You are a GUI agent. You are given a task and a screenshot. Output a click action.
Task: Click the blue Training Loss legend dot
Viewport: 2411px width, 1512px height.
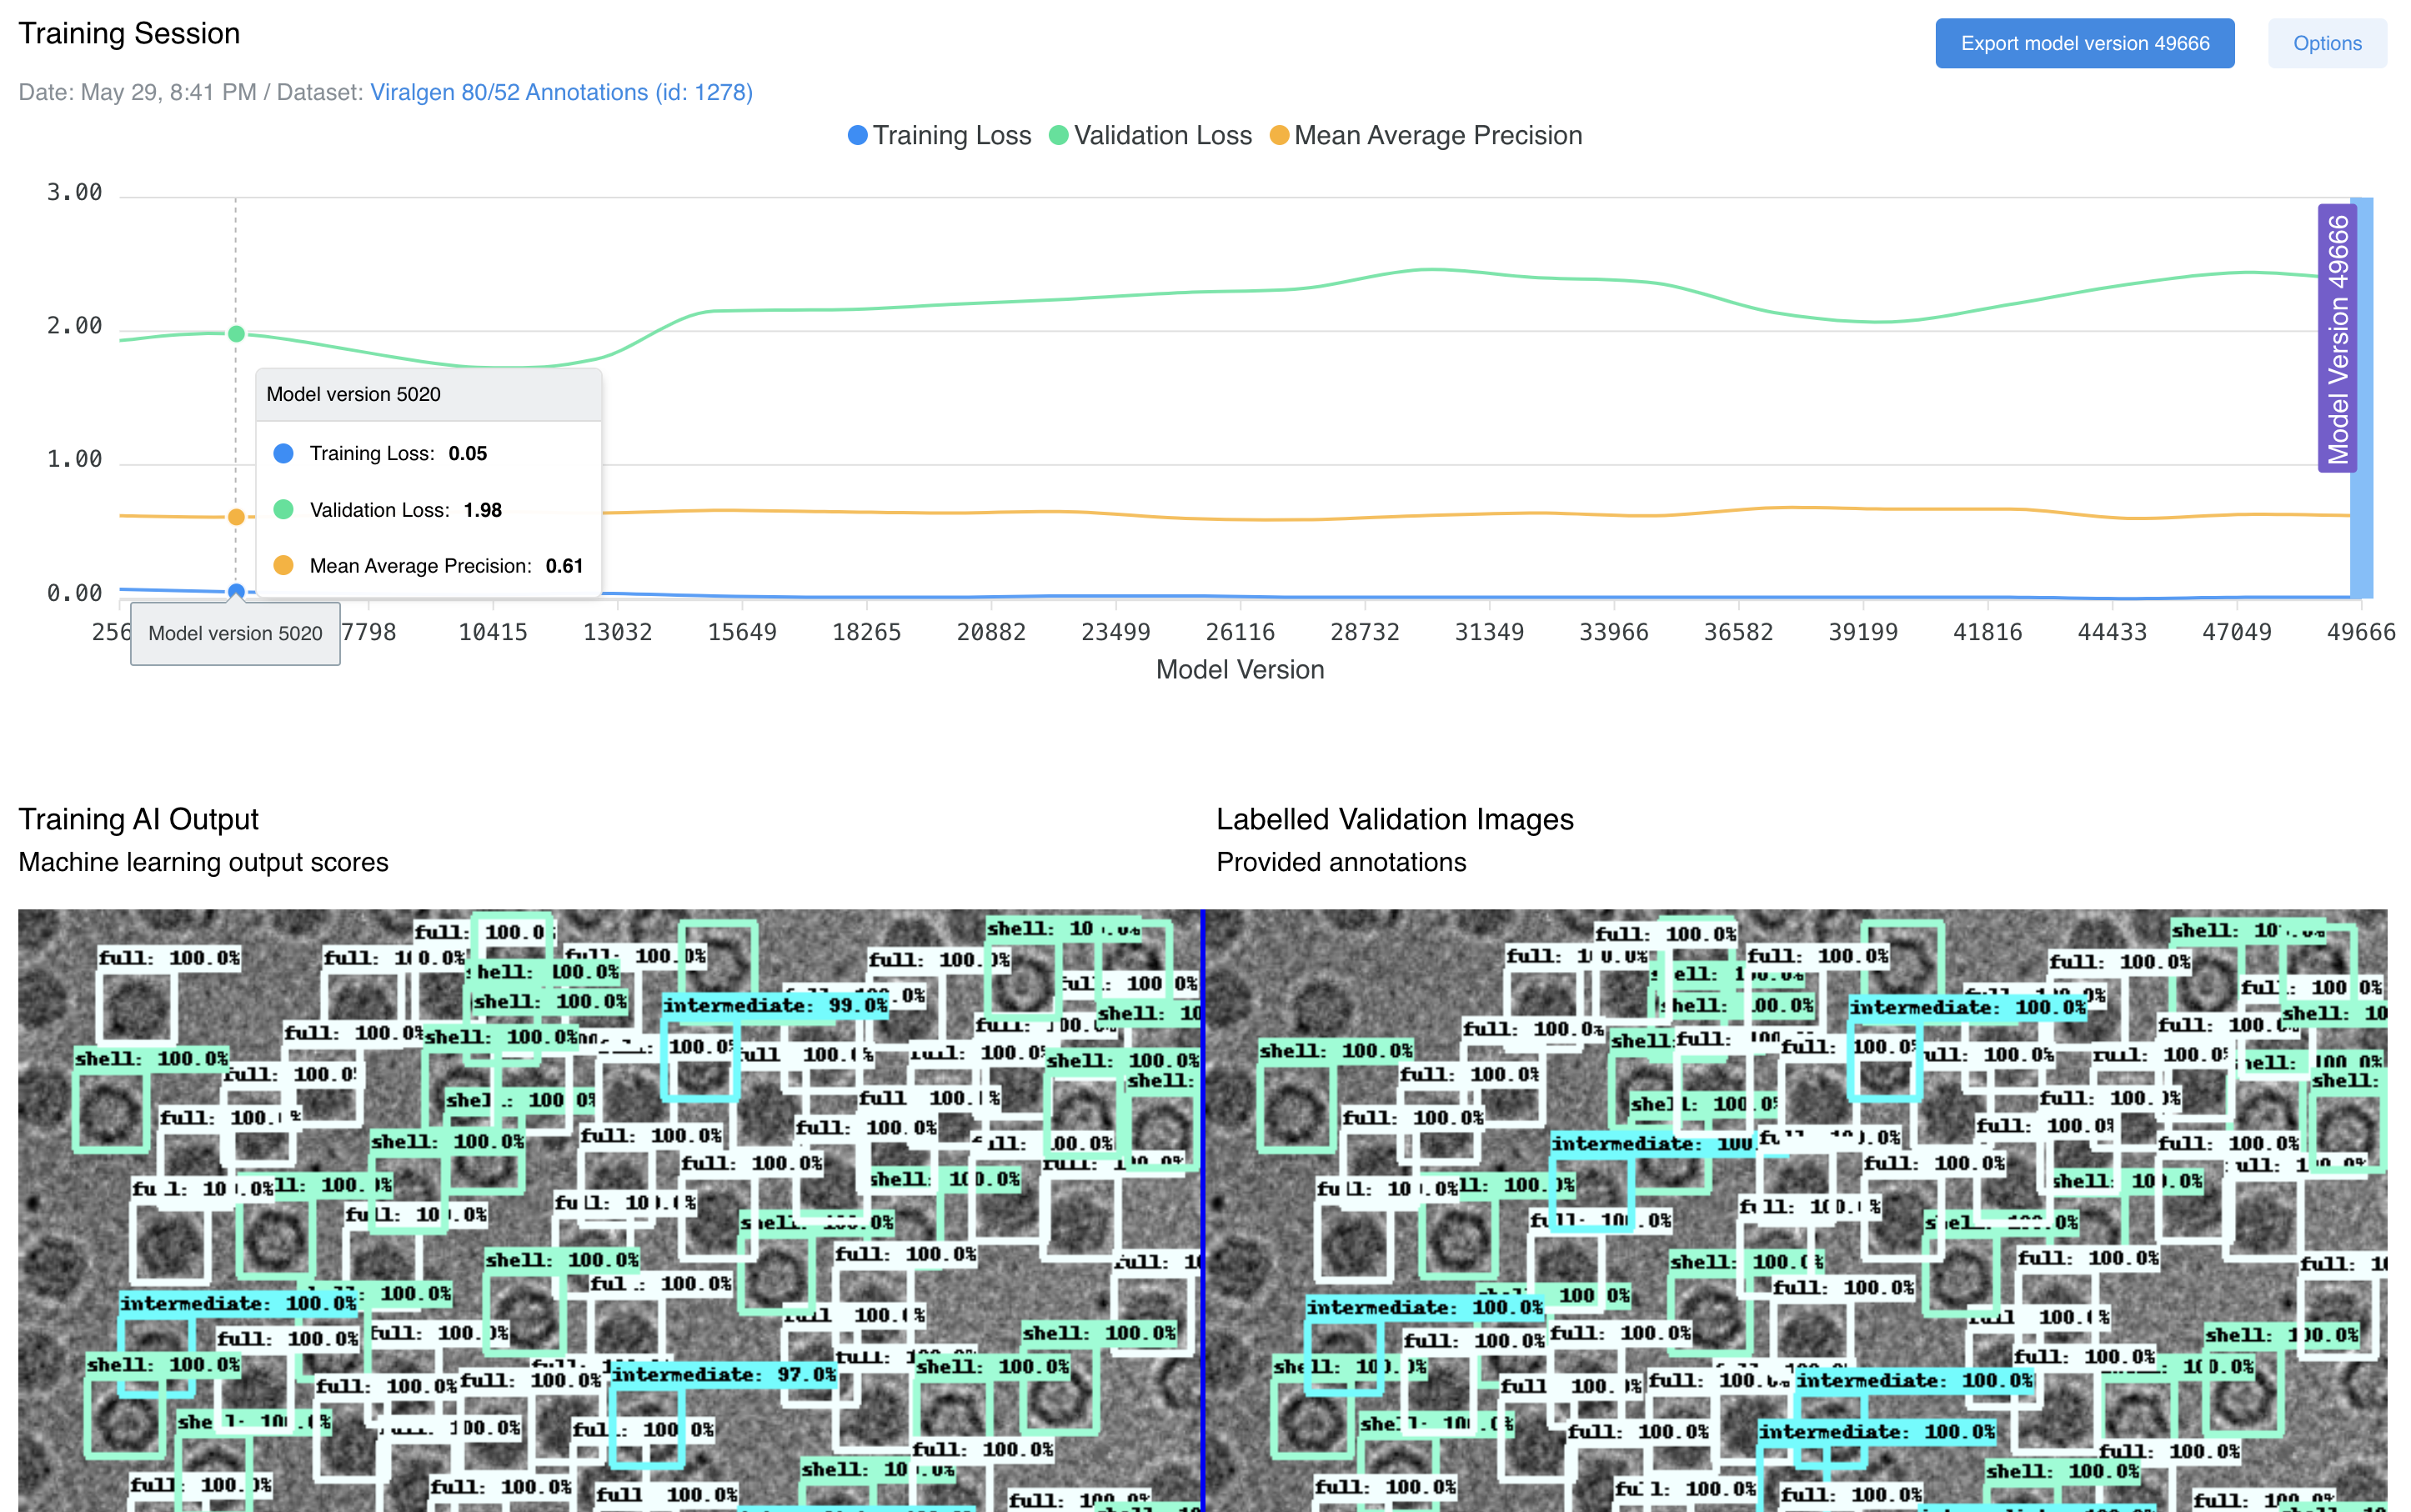(x=857, y=135)
